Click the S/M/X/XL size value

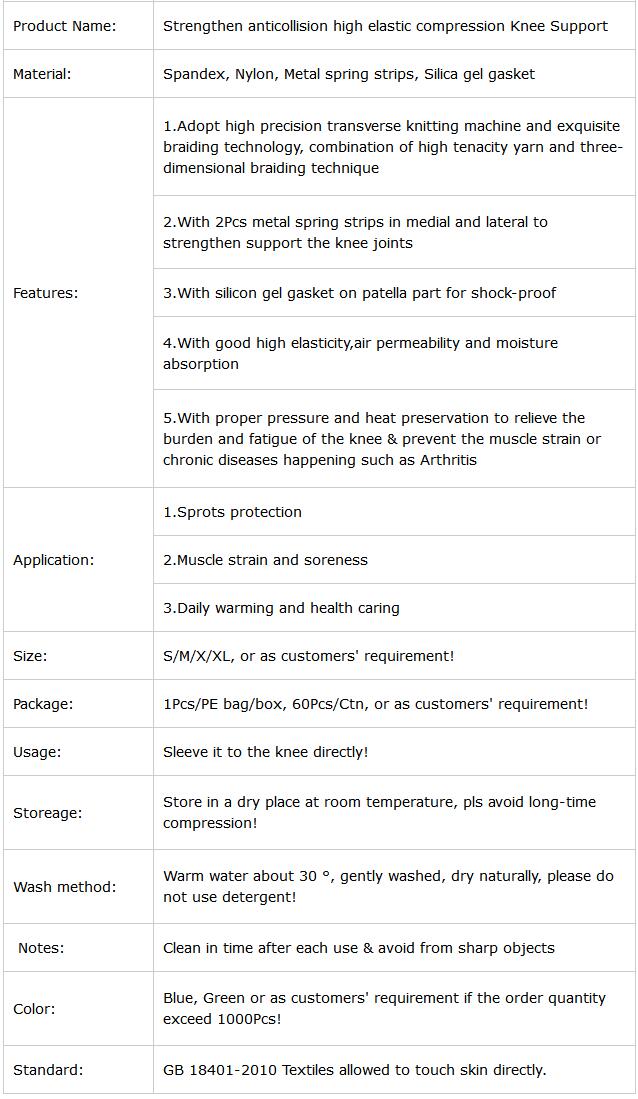coord(308,656)
